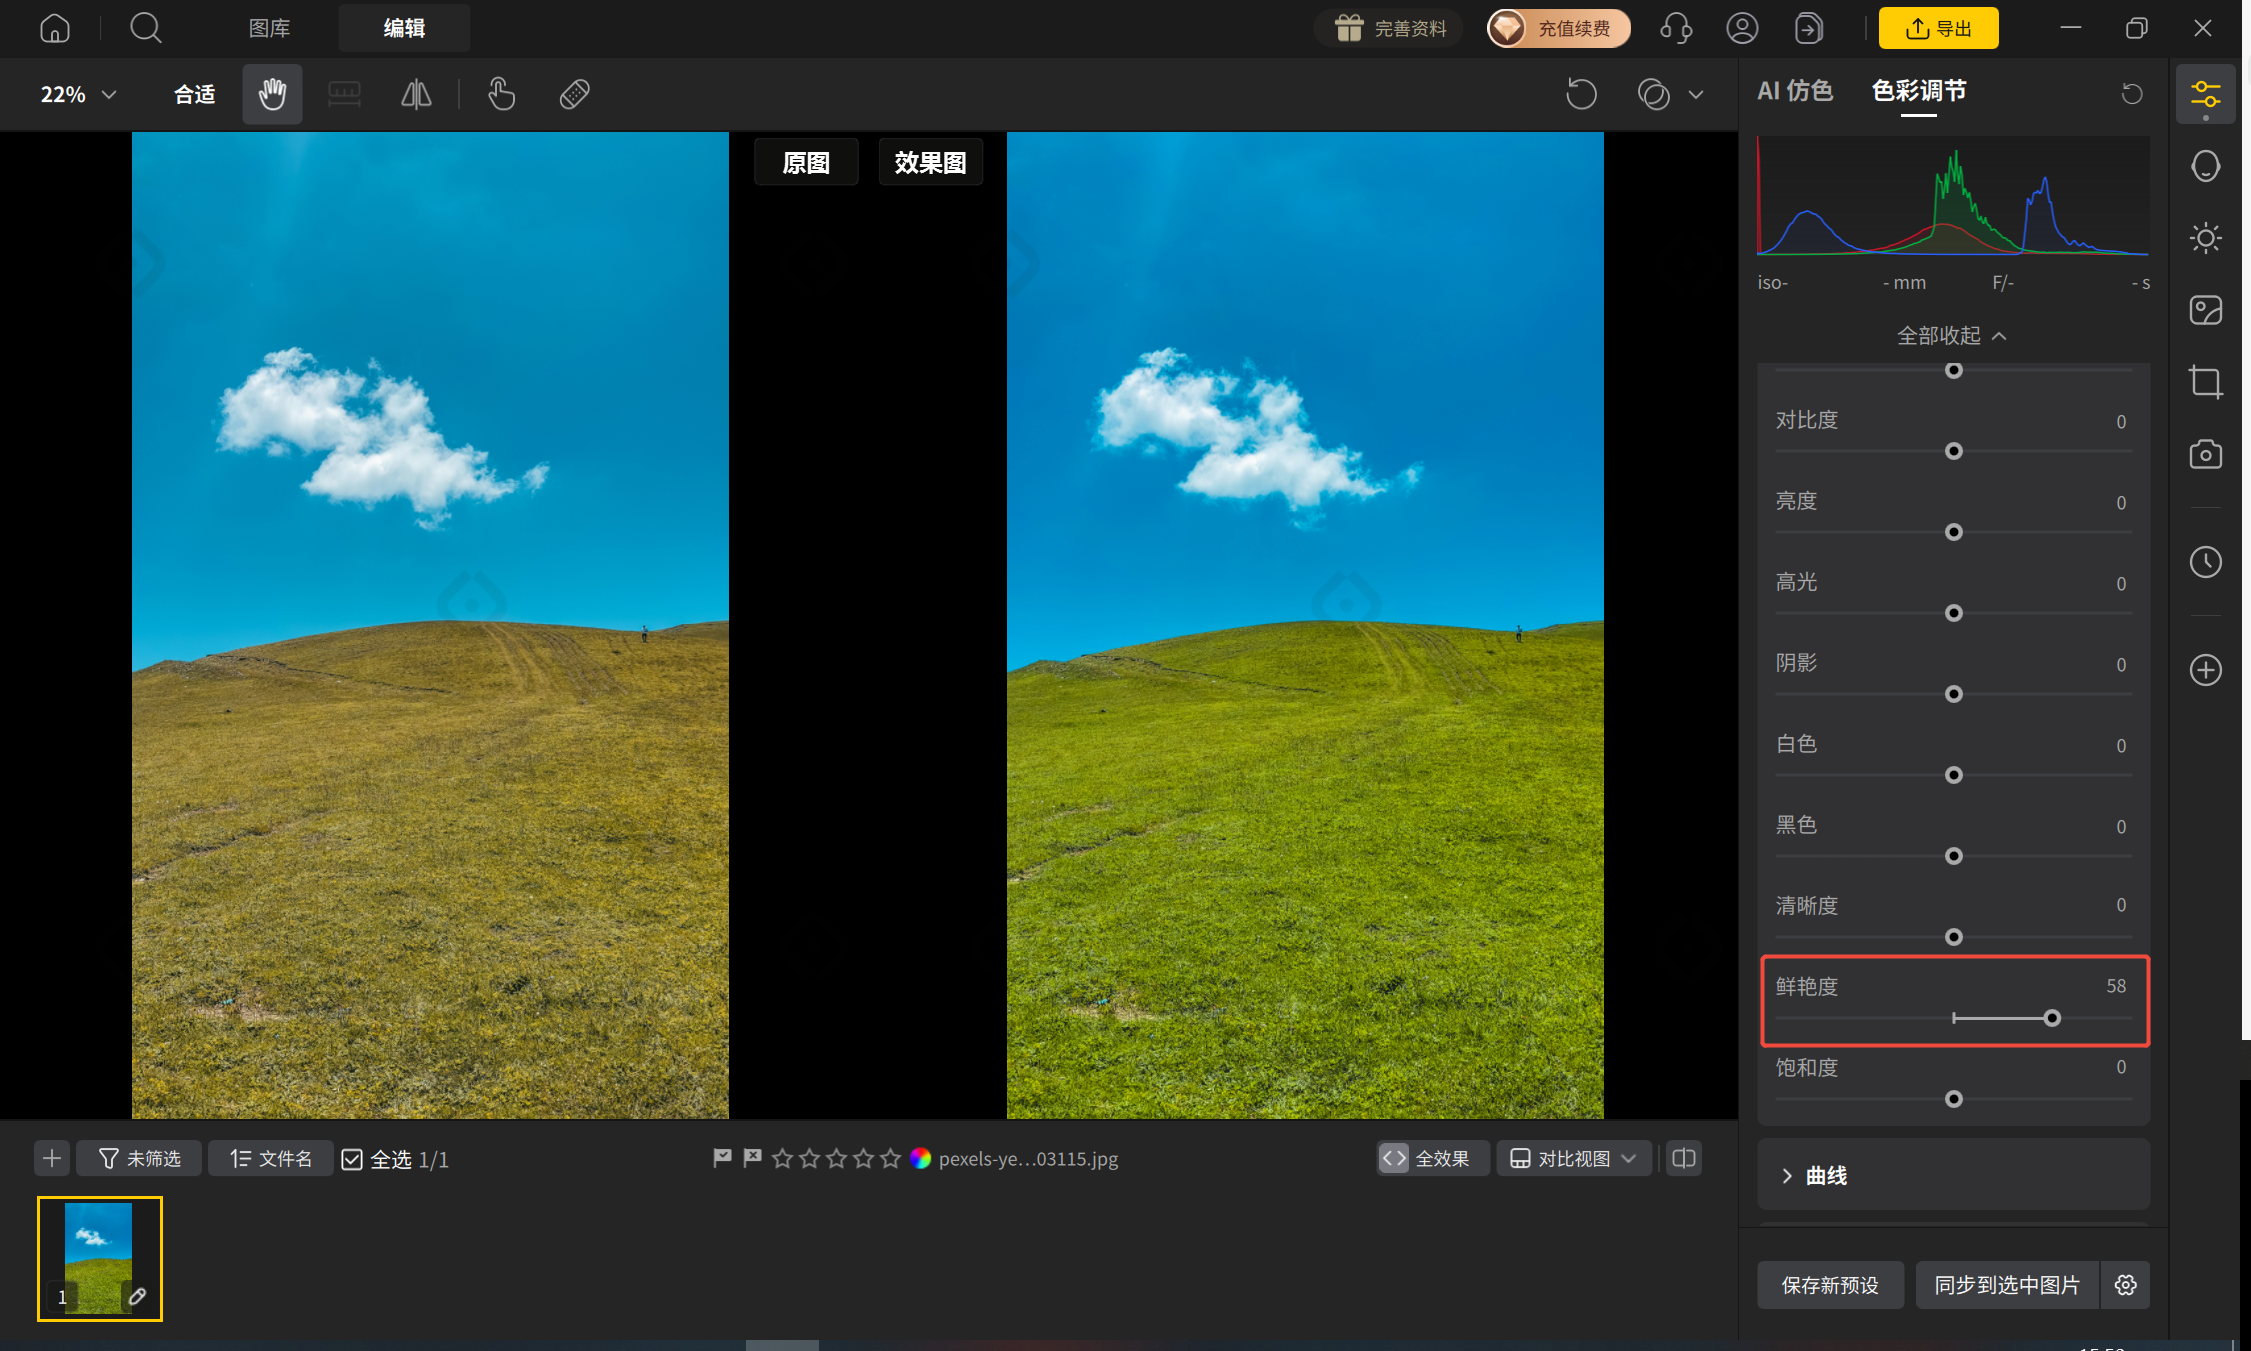Open the search magnifier icon
2251x1351 pixels.
(145, 28)
